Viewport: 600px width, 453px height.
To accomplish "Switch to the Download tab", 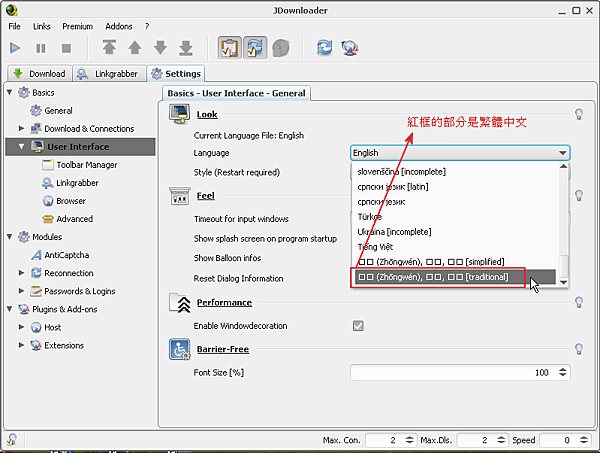I will [x=39, y=73].
